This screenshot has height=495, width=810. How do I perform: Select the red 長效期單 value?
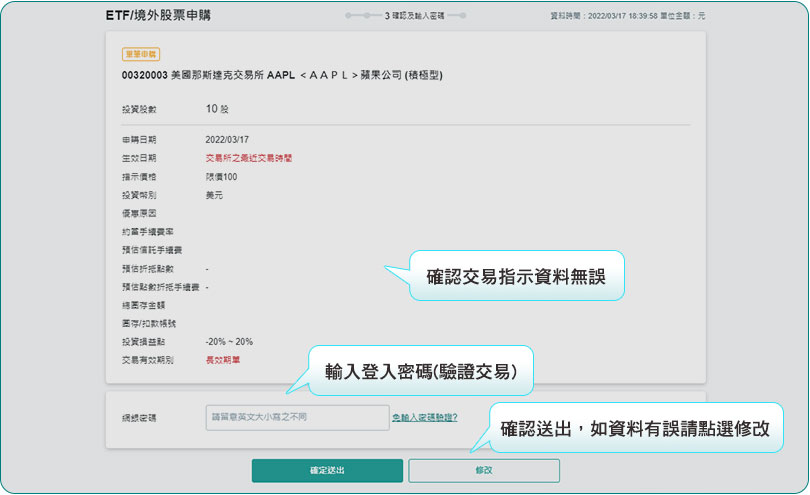coord(223,360)
